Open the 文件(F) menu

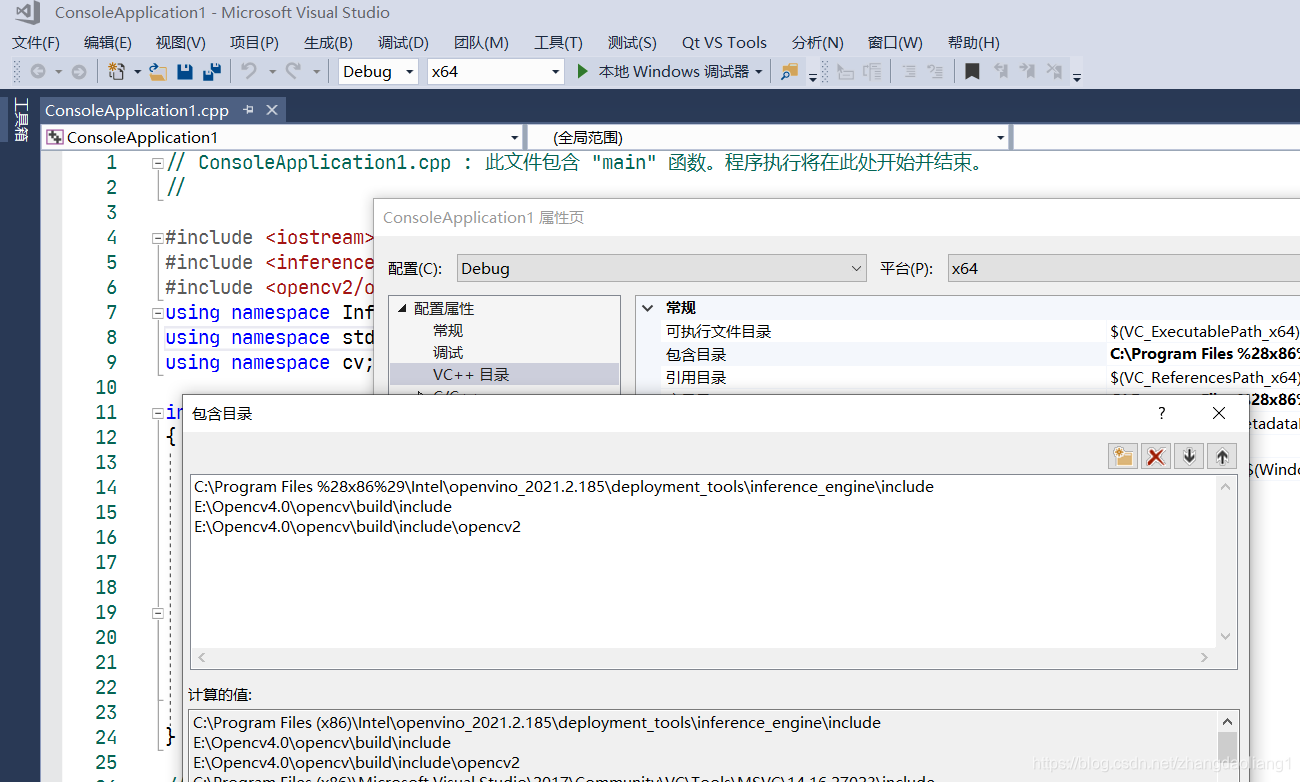click(x=36, y=42)
